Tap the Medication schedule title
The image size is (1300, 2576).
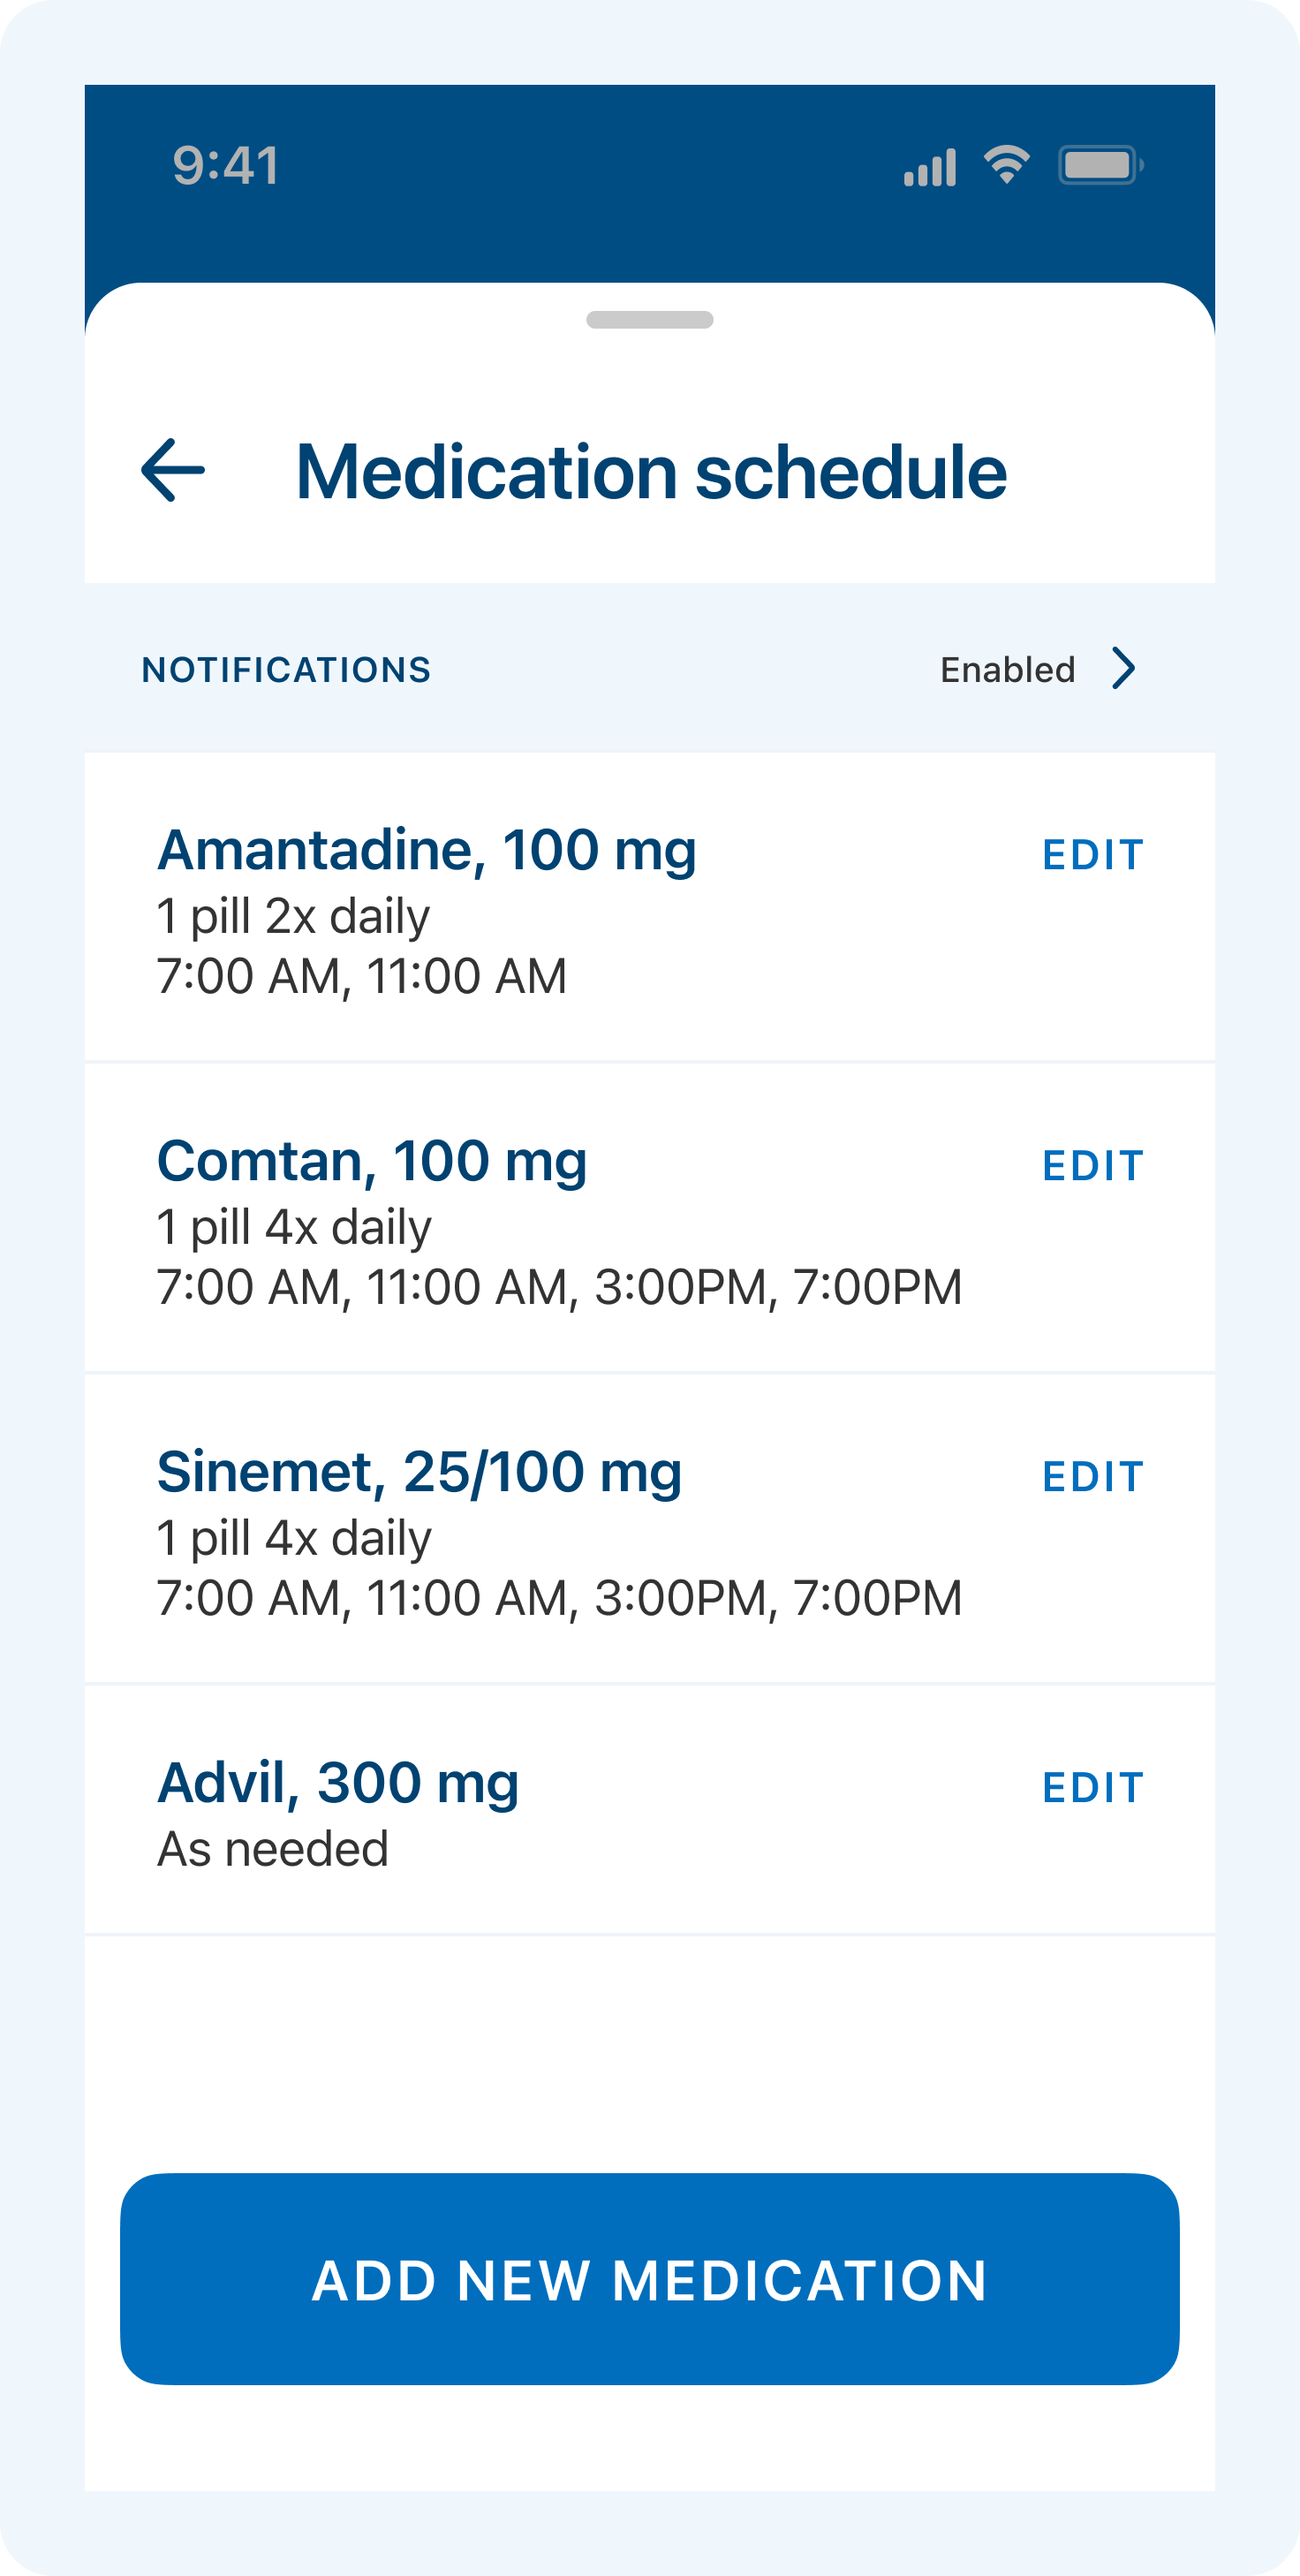651,472
